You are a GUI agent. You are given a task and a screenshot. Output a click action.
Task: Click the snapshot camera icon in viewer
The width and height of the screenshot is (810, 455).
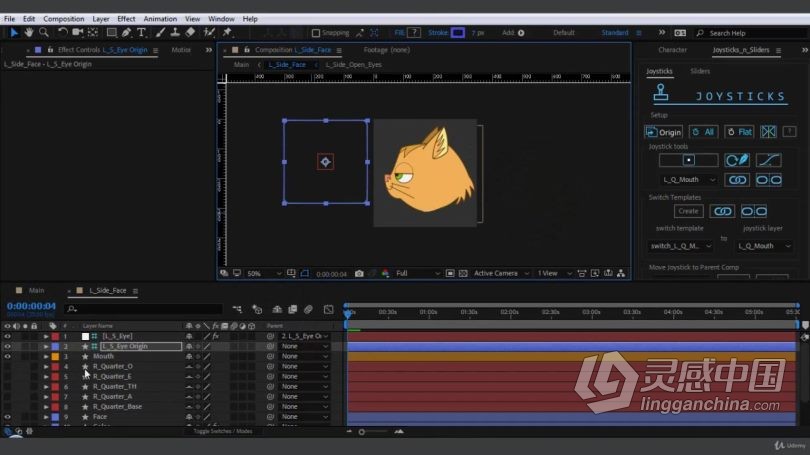[359, 273]
